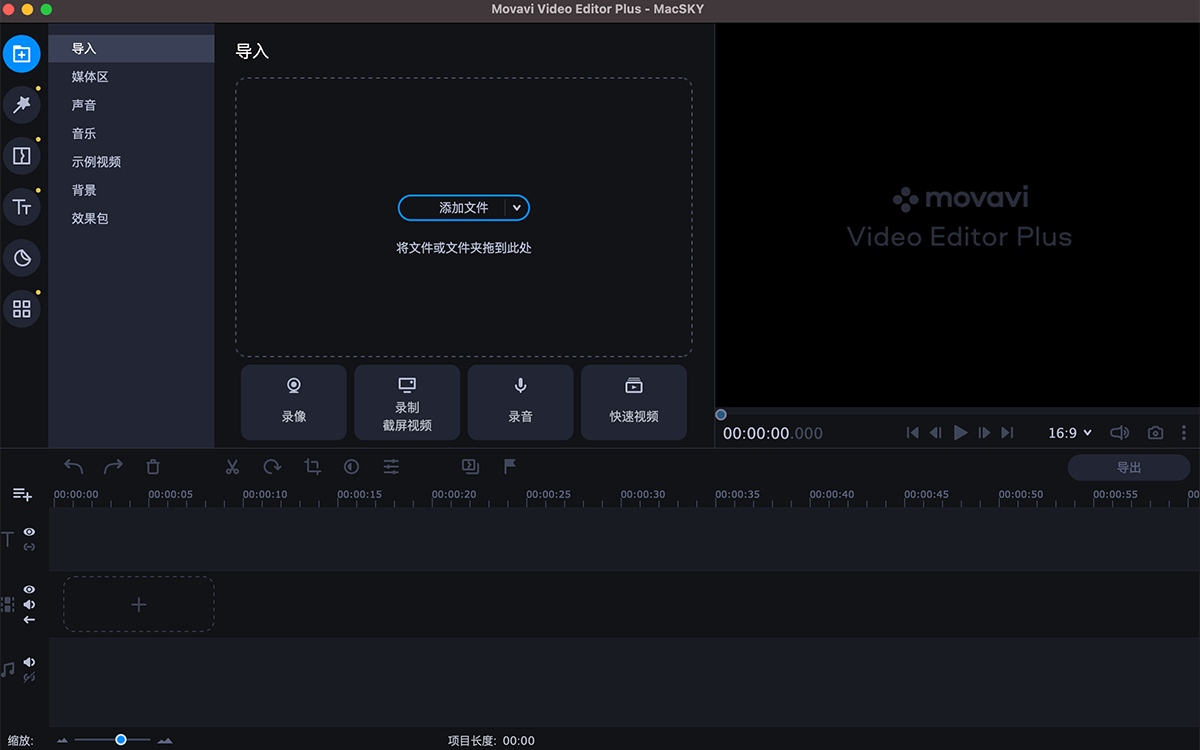The image size is (1200, 750).
Task: Click the Undo arrow in timeline toolbar
Action: [x=74, y=466]
